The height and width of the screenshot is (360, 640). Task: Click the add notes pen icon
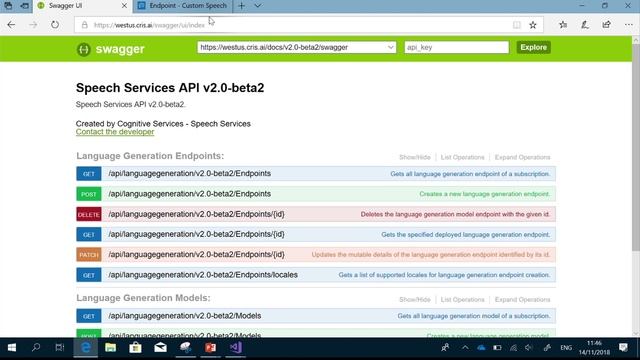pos(585,25)
